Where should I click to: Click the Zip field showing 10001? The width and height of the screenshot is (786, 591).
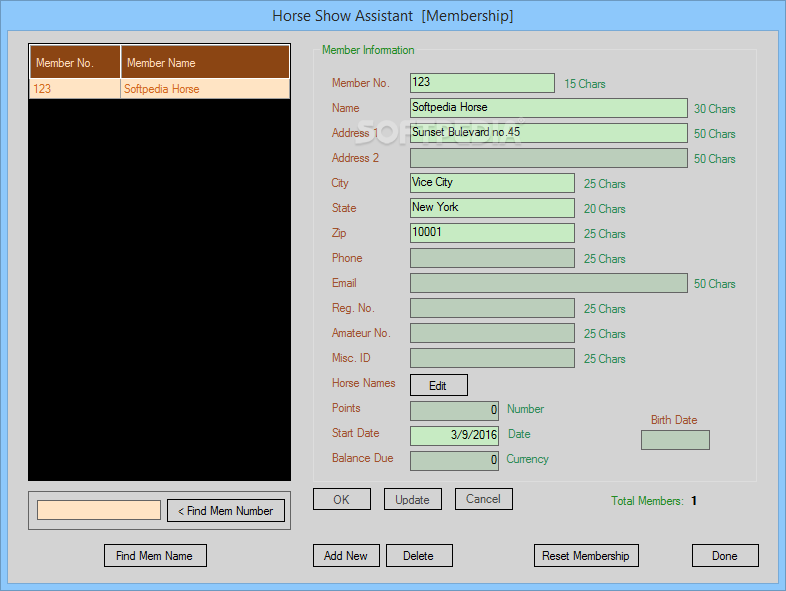(x=492, y=233)
